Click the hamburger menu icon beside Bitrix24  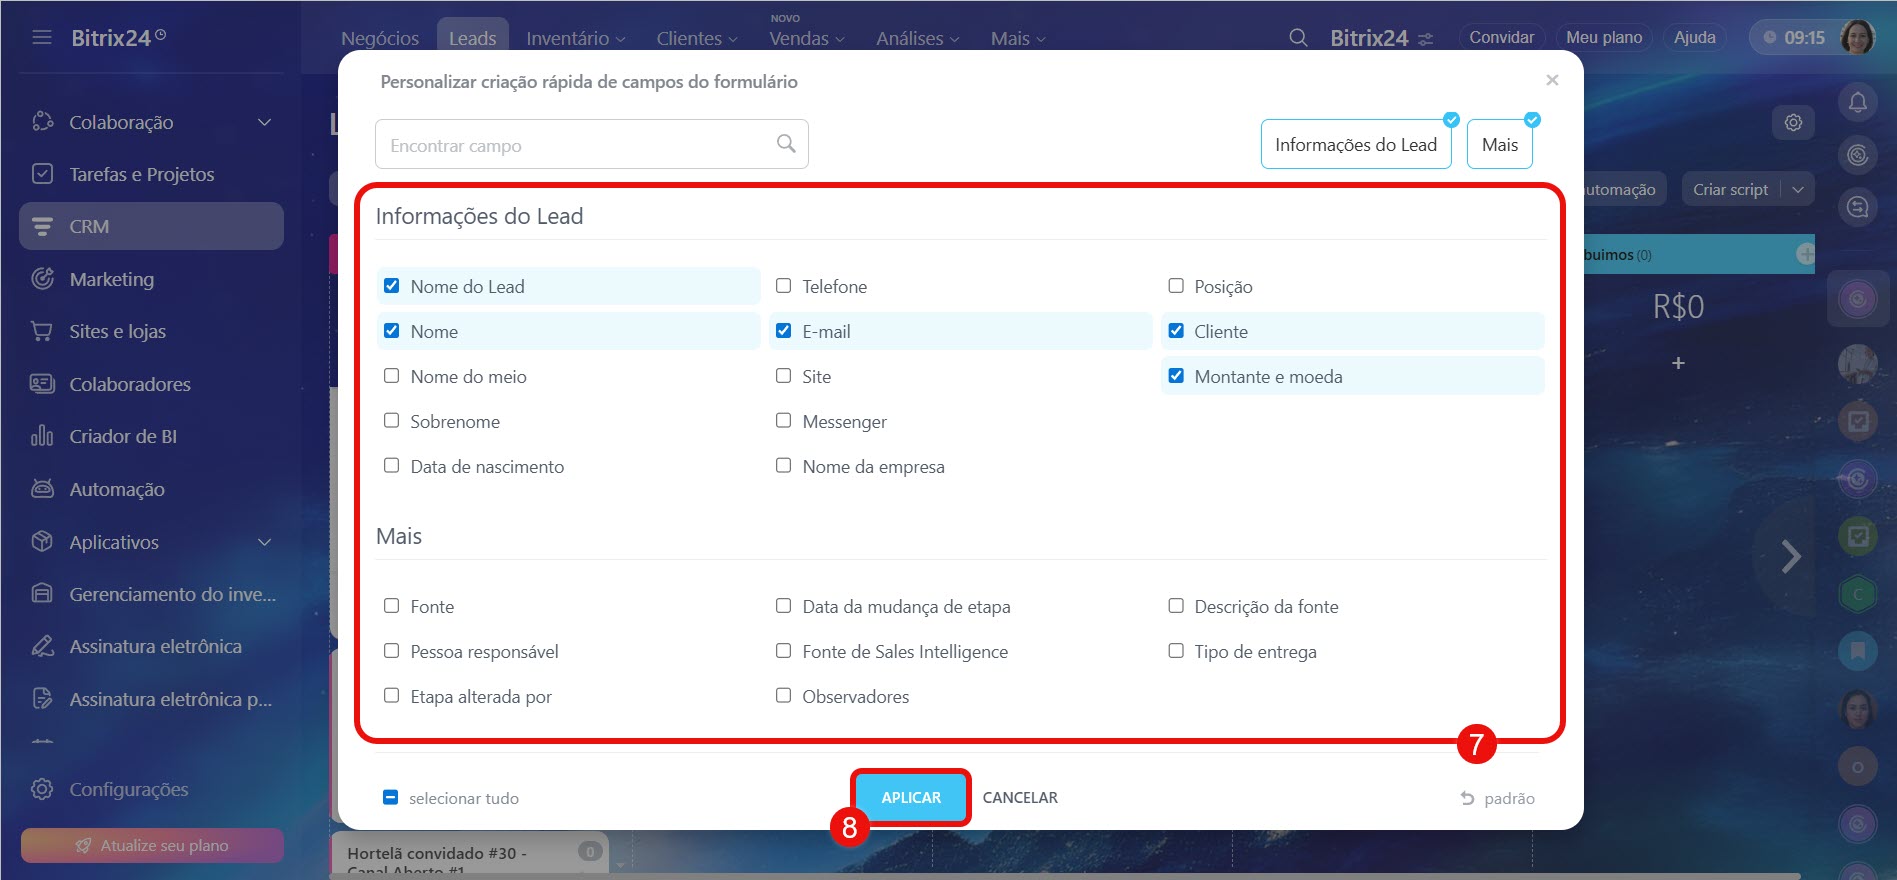tap(42, 38)
